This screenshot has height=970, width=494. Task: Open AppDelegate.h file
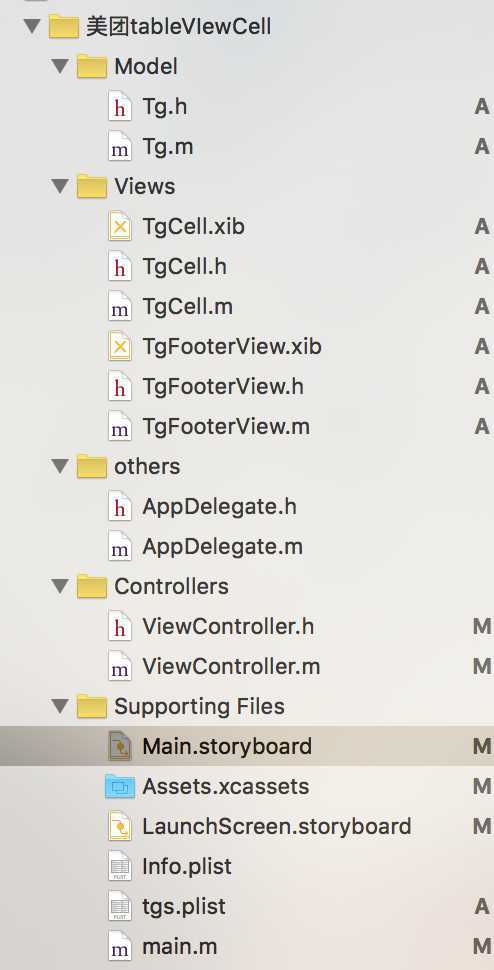pyautogui.click(x=219, y=507)
